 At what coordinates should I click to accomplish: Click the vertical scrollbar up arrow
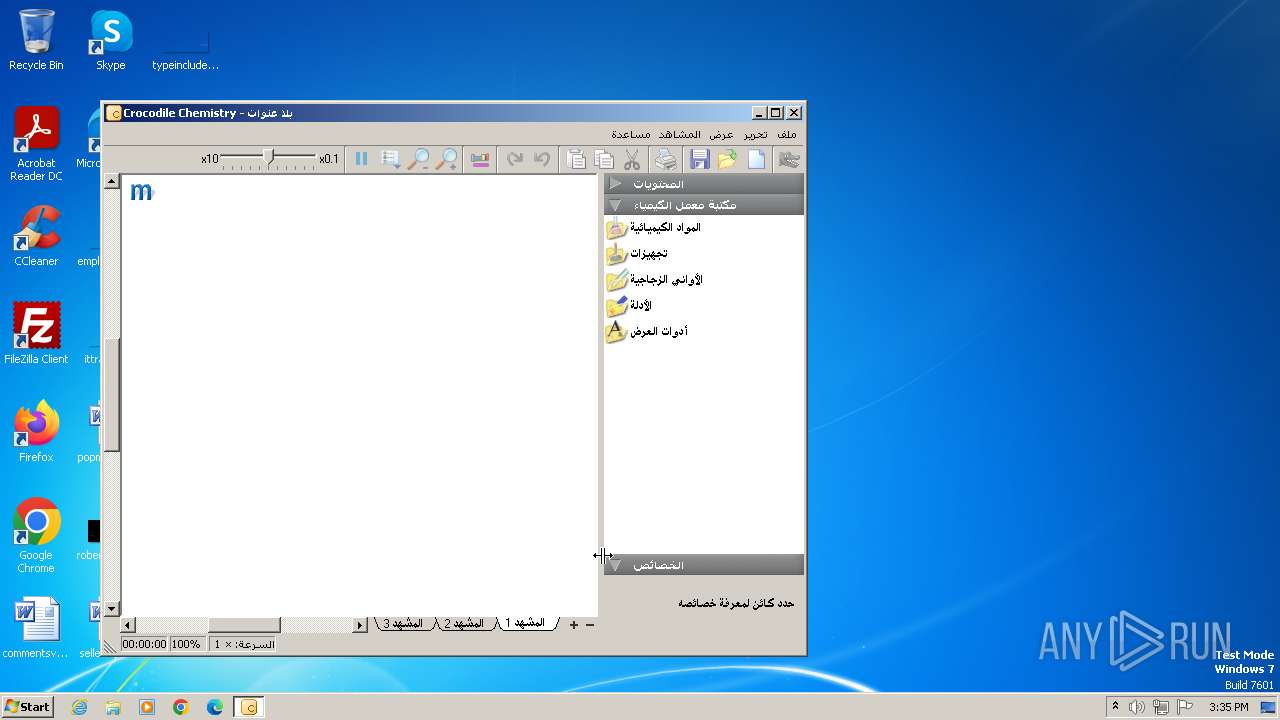click(x=112, y=182)
